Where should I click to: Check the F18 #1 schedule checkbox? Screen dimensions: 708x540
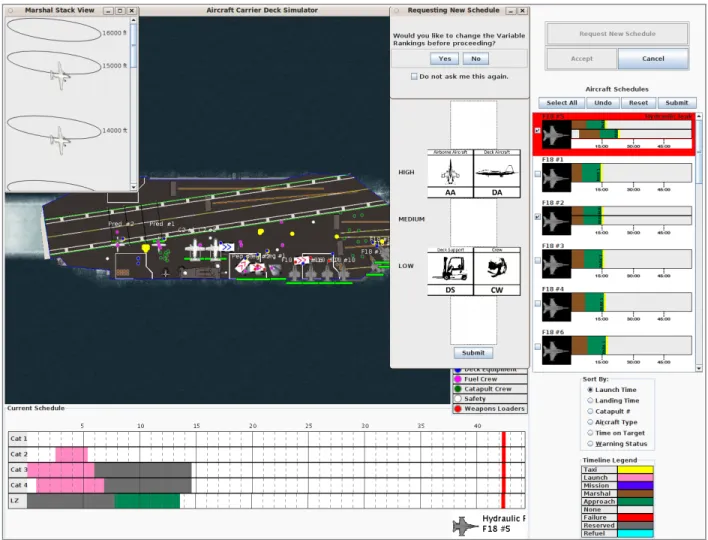537,174
